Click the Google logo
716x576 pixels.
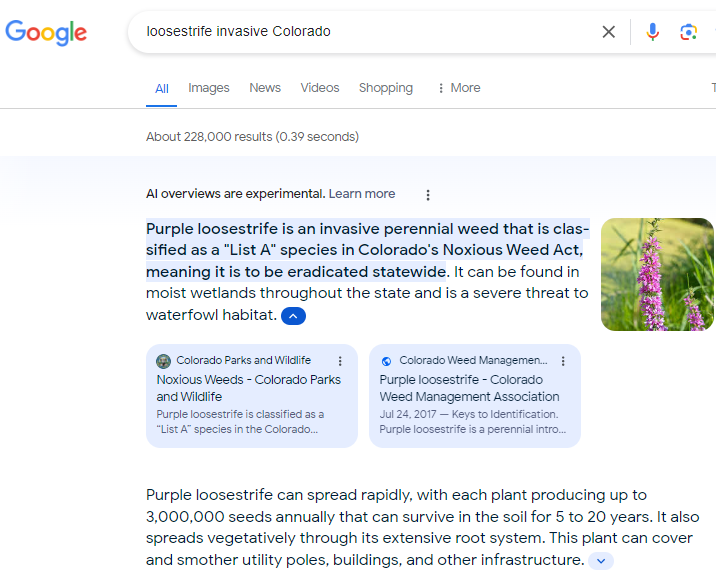[46, 32]
